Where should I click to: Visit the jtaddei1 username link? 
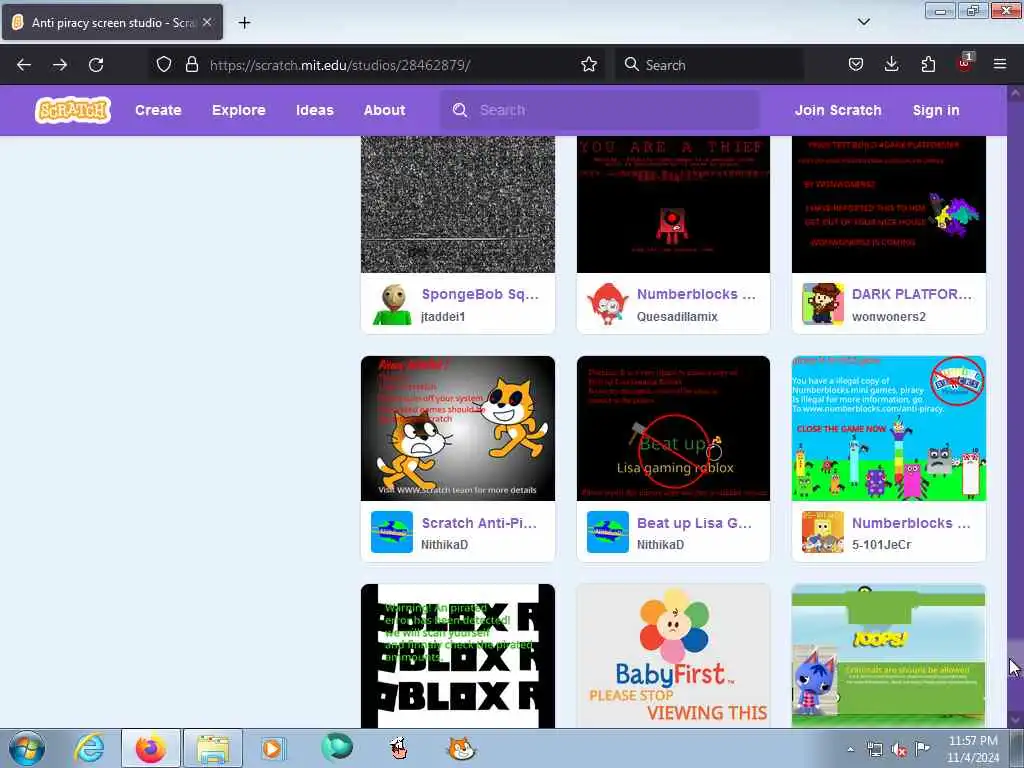click(x=443, y=317)
